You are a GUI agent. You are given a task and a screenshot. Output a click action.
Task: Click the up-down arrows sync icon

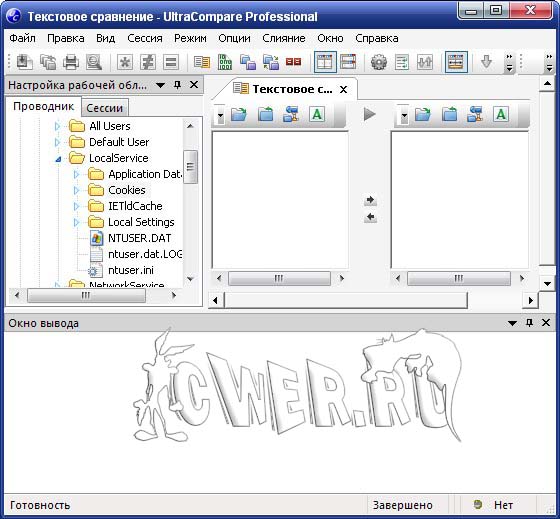click(425, 62)
